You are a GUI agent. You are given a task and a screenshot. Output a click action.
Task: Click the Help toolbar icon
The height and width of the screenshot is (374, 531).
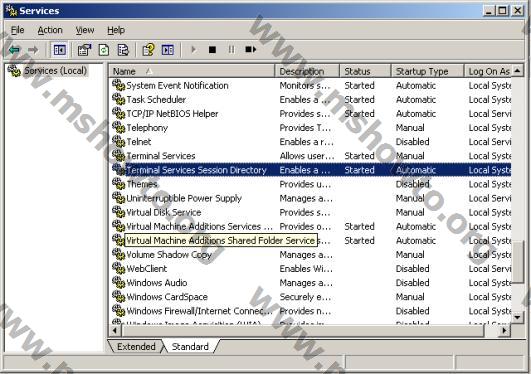(148, 50)
